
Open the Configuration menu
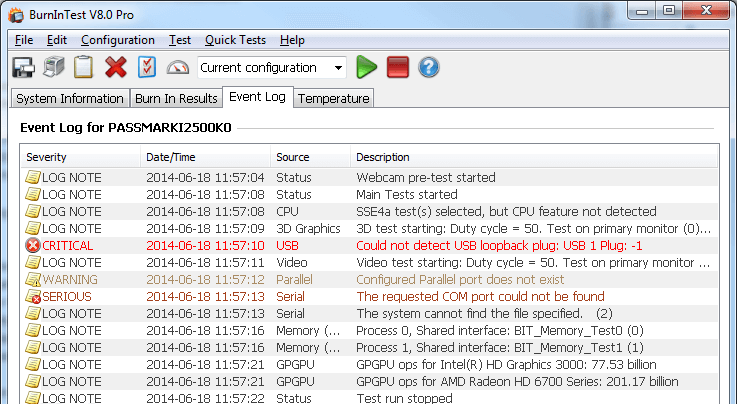click(x=117, y=40)
